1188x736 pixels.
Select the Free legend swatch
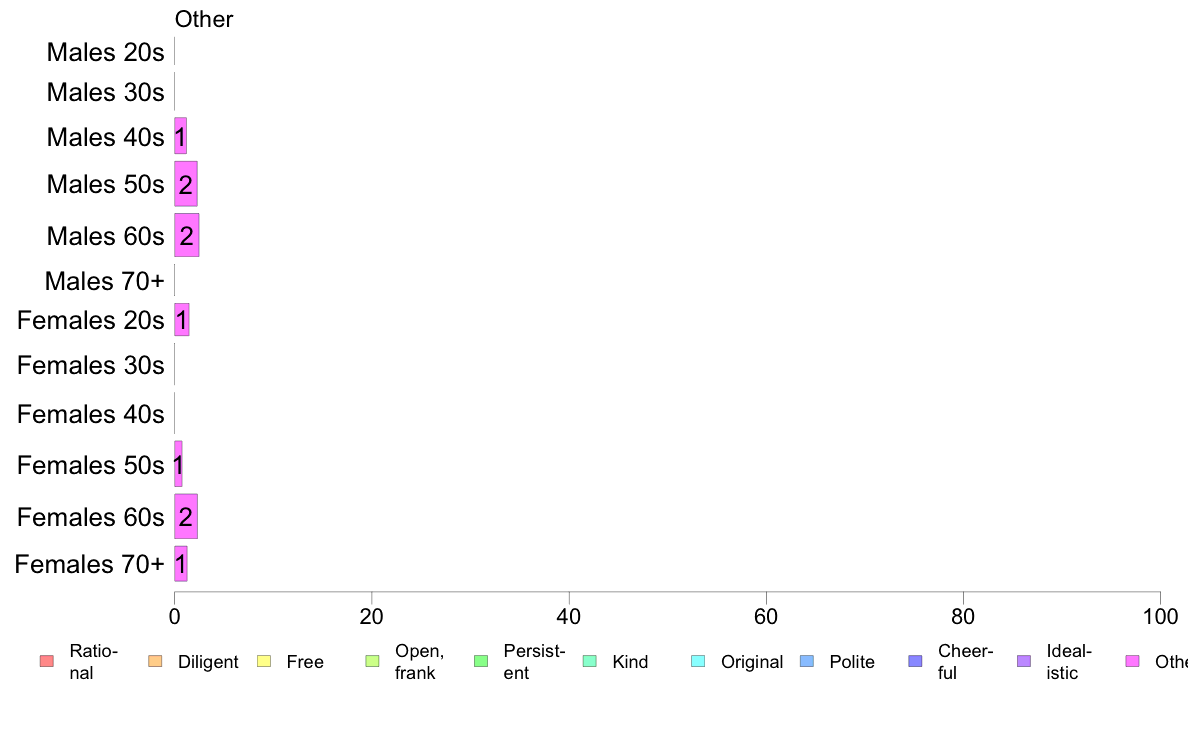[x=264, y=662]
